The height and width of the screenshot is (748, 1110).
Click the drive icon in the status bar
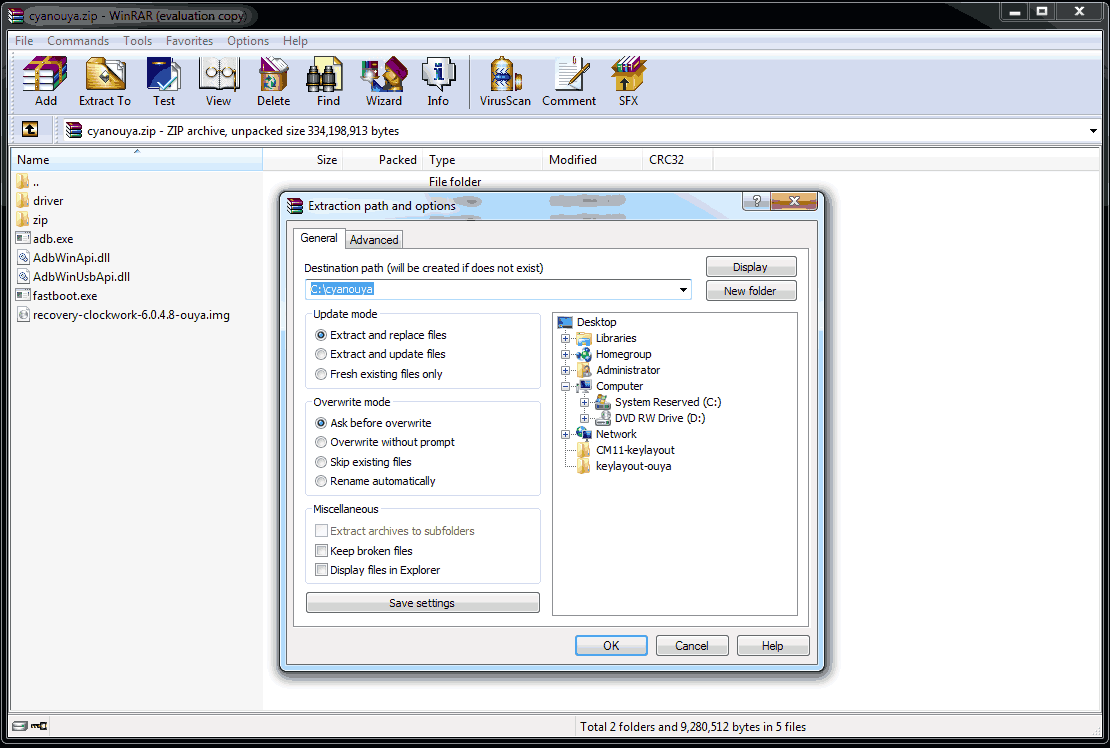(20, 726)
